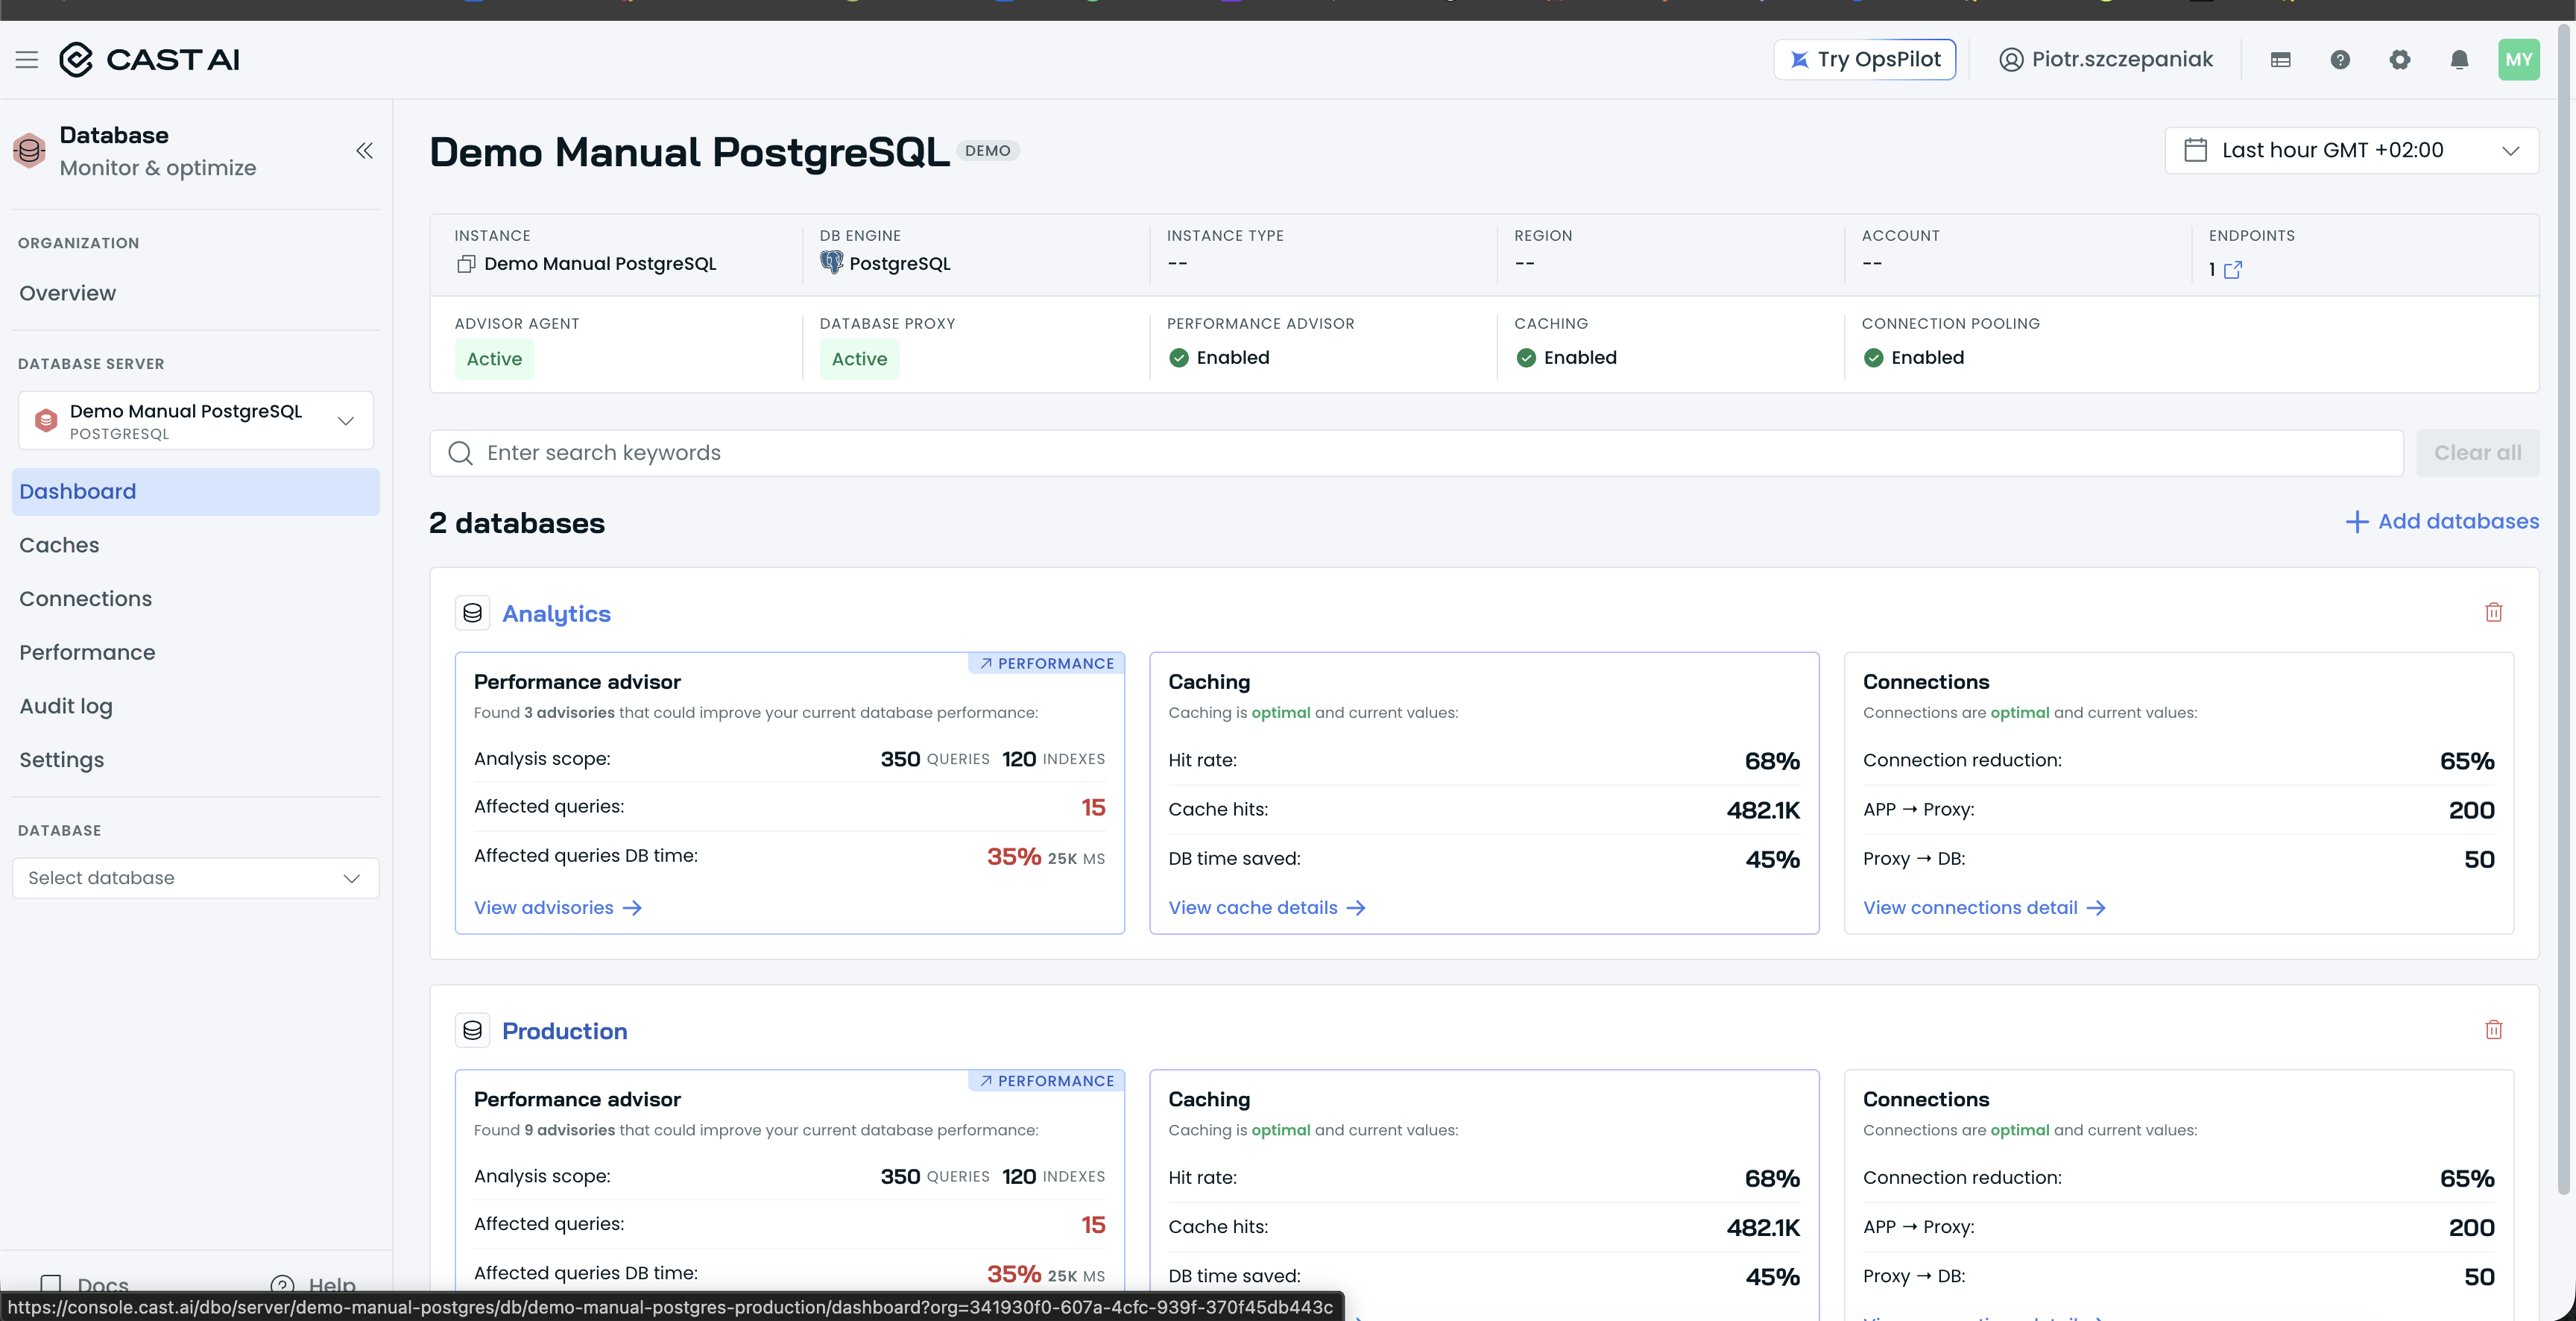Delete the Production database via trash icon
Screen dimensions: 2576x1321
(x=2494, y=1030)
